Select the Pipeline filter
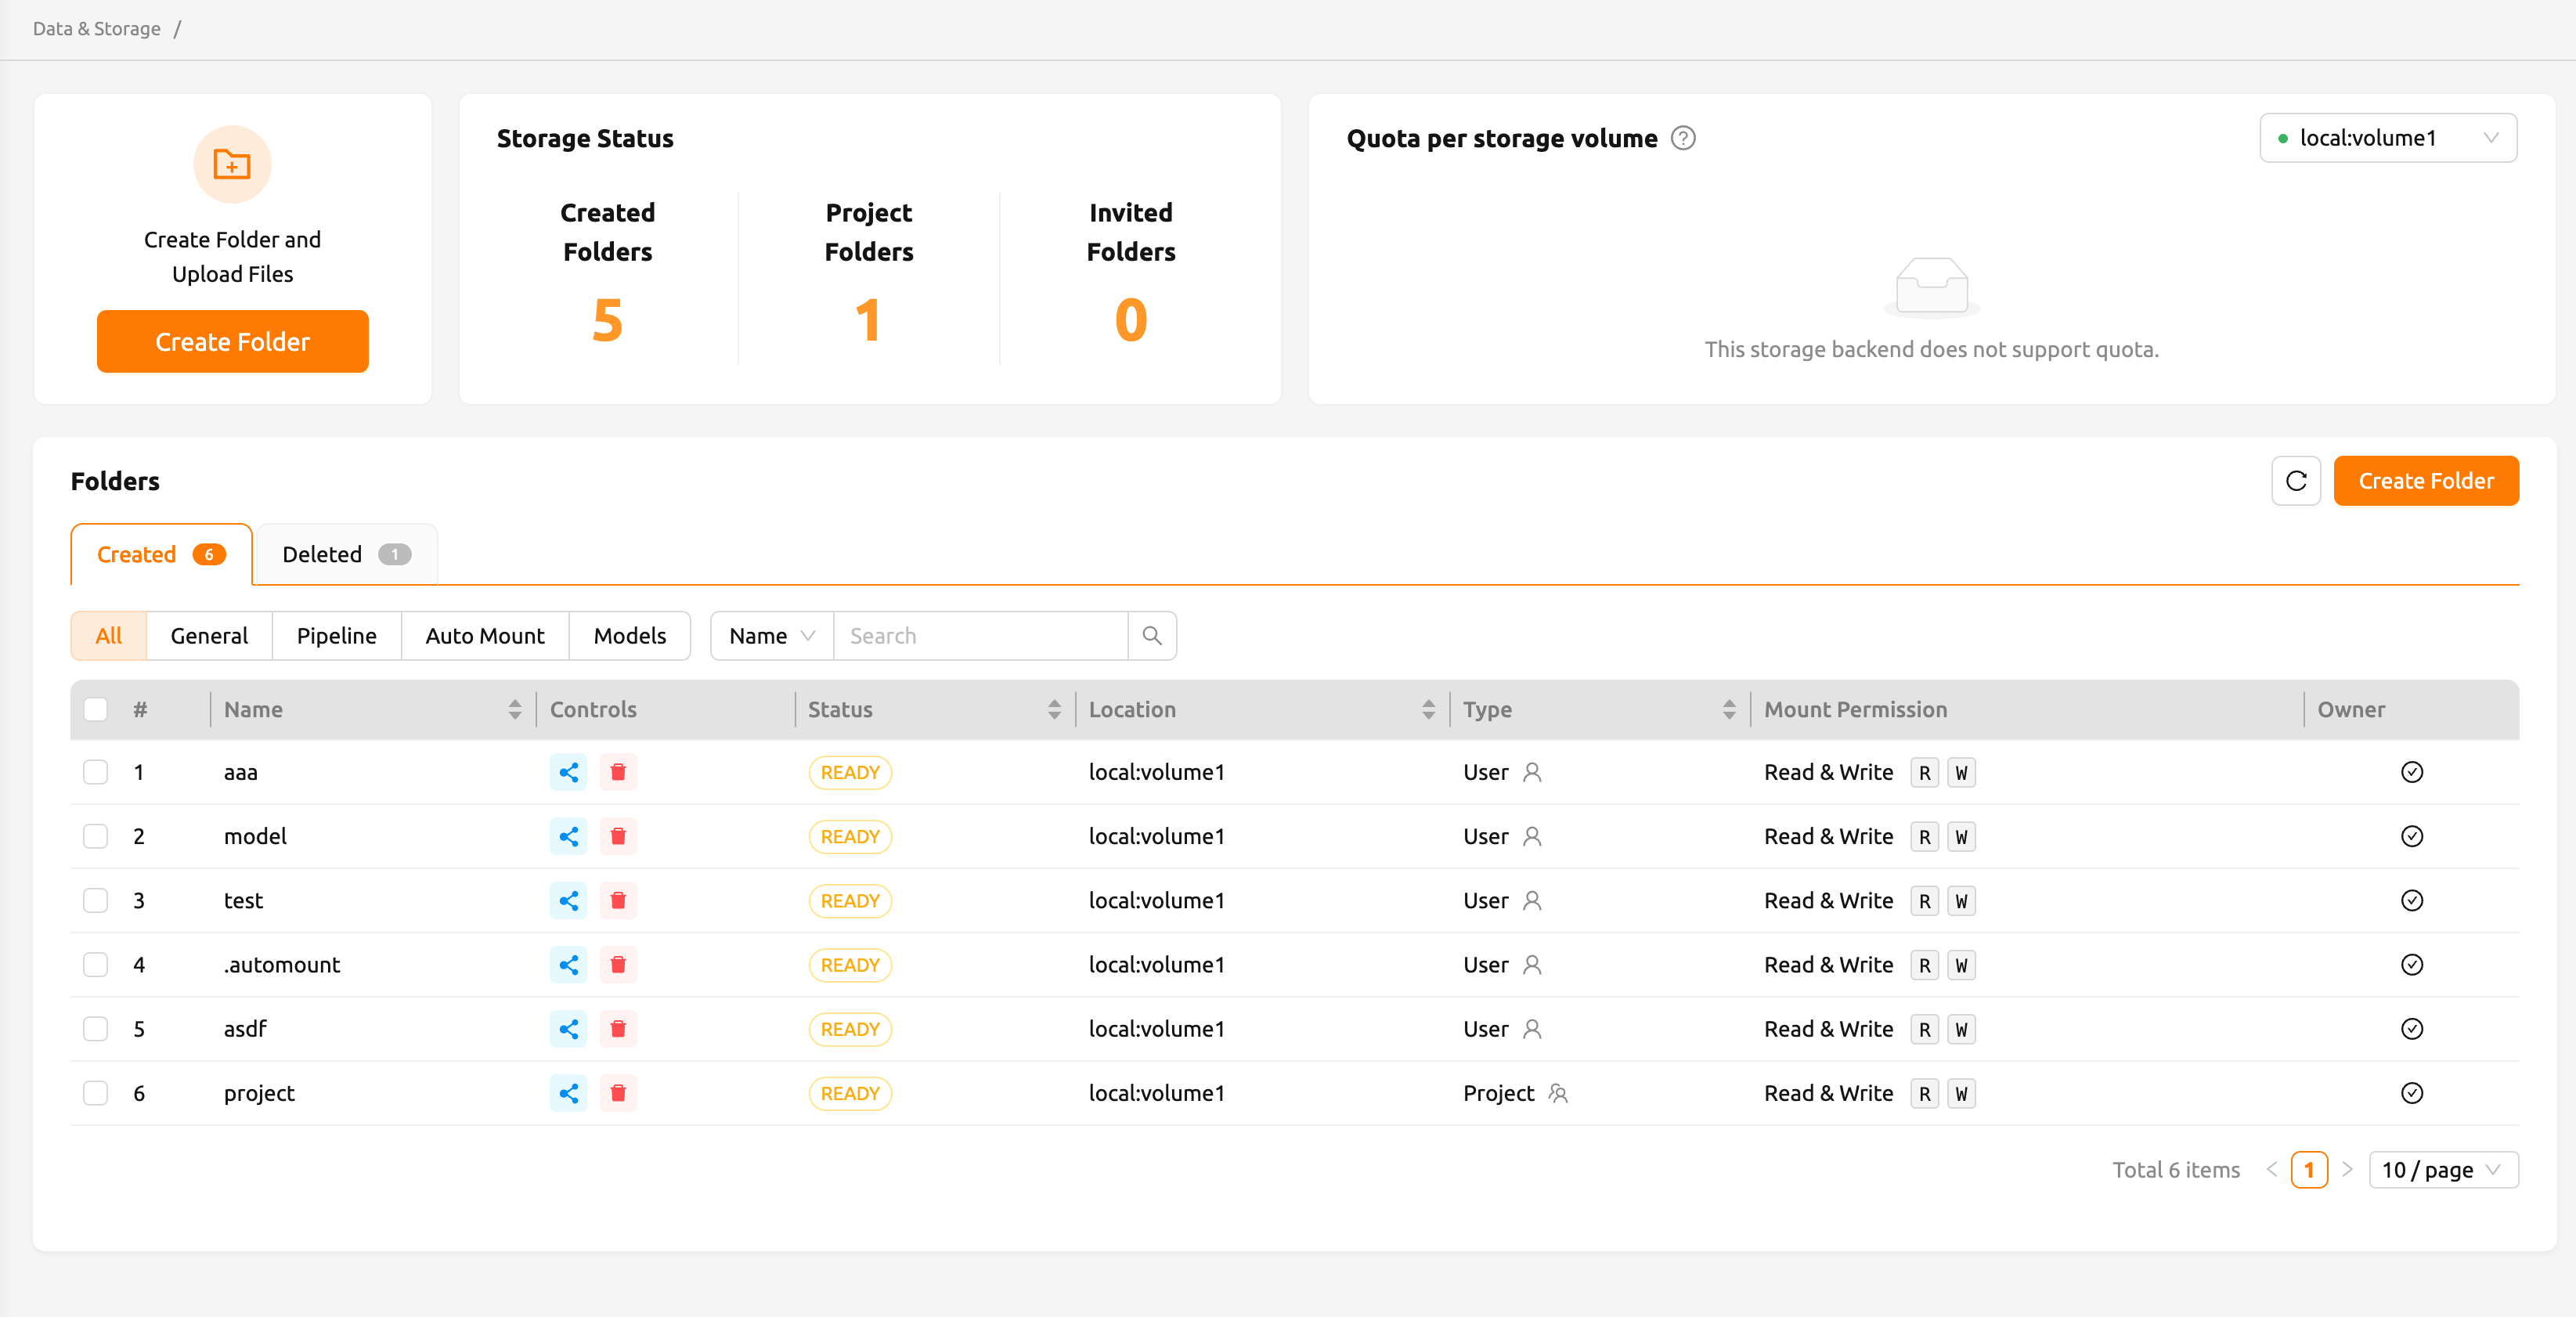The image size is (2576, 1317). pos(336,636)
